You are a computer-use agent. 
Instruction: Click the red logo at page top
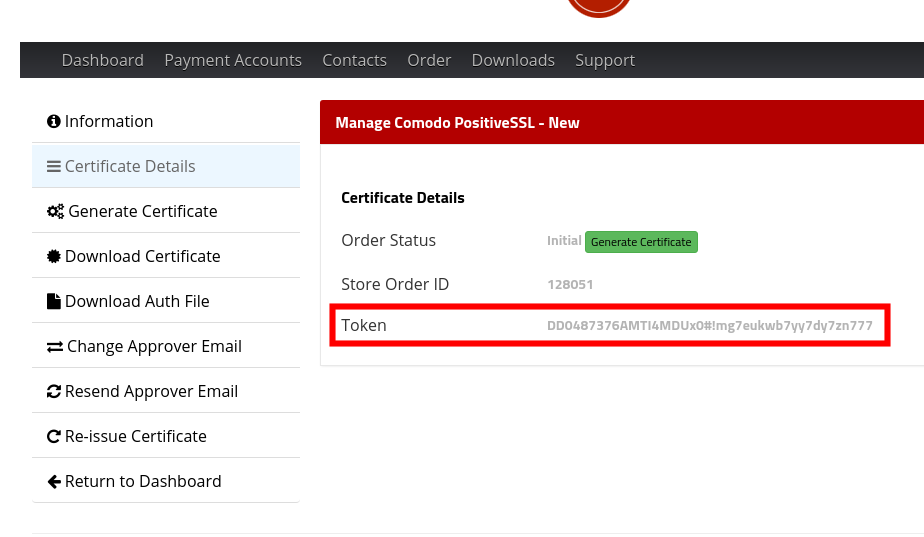pos(599,6)
